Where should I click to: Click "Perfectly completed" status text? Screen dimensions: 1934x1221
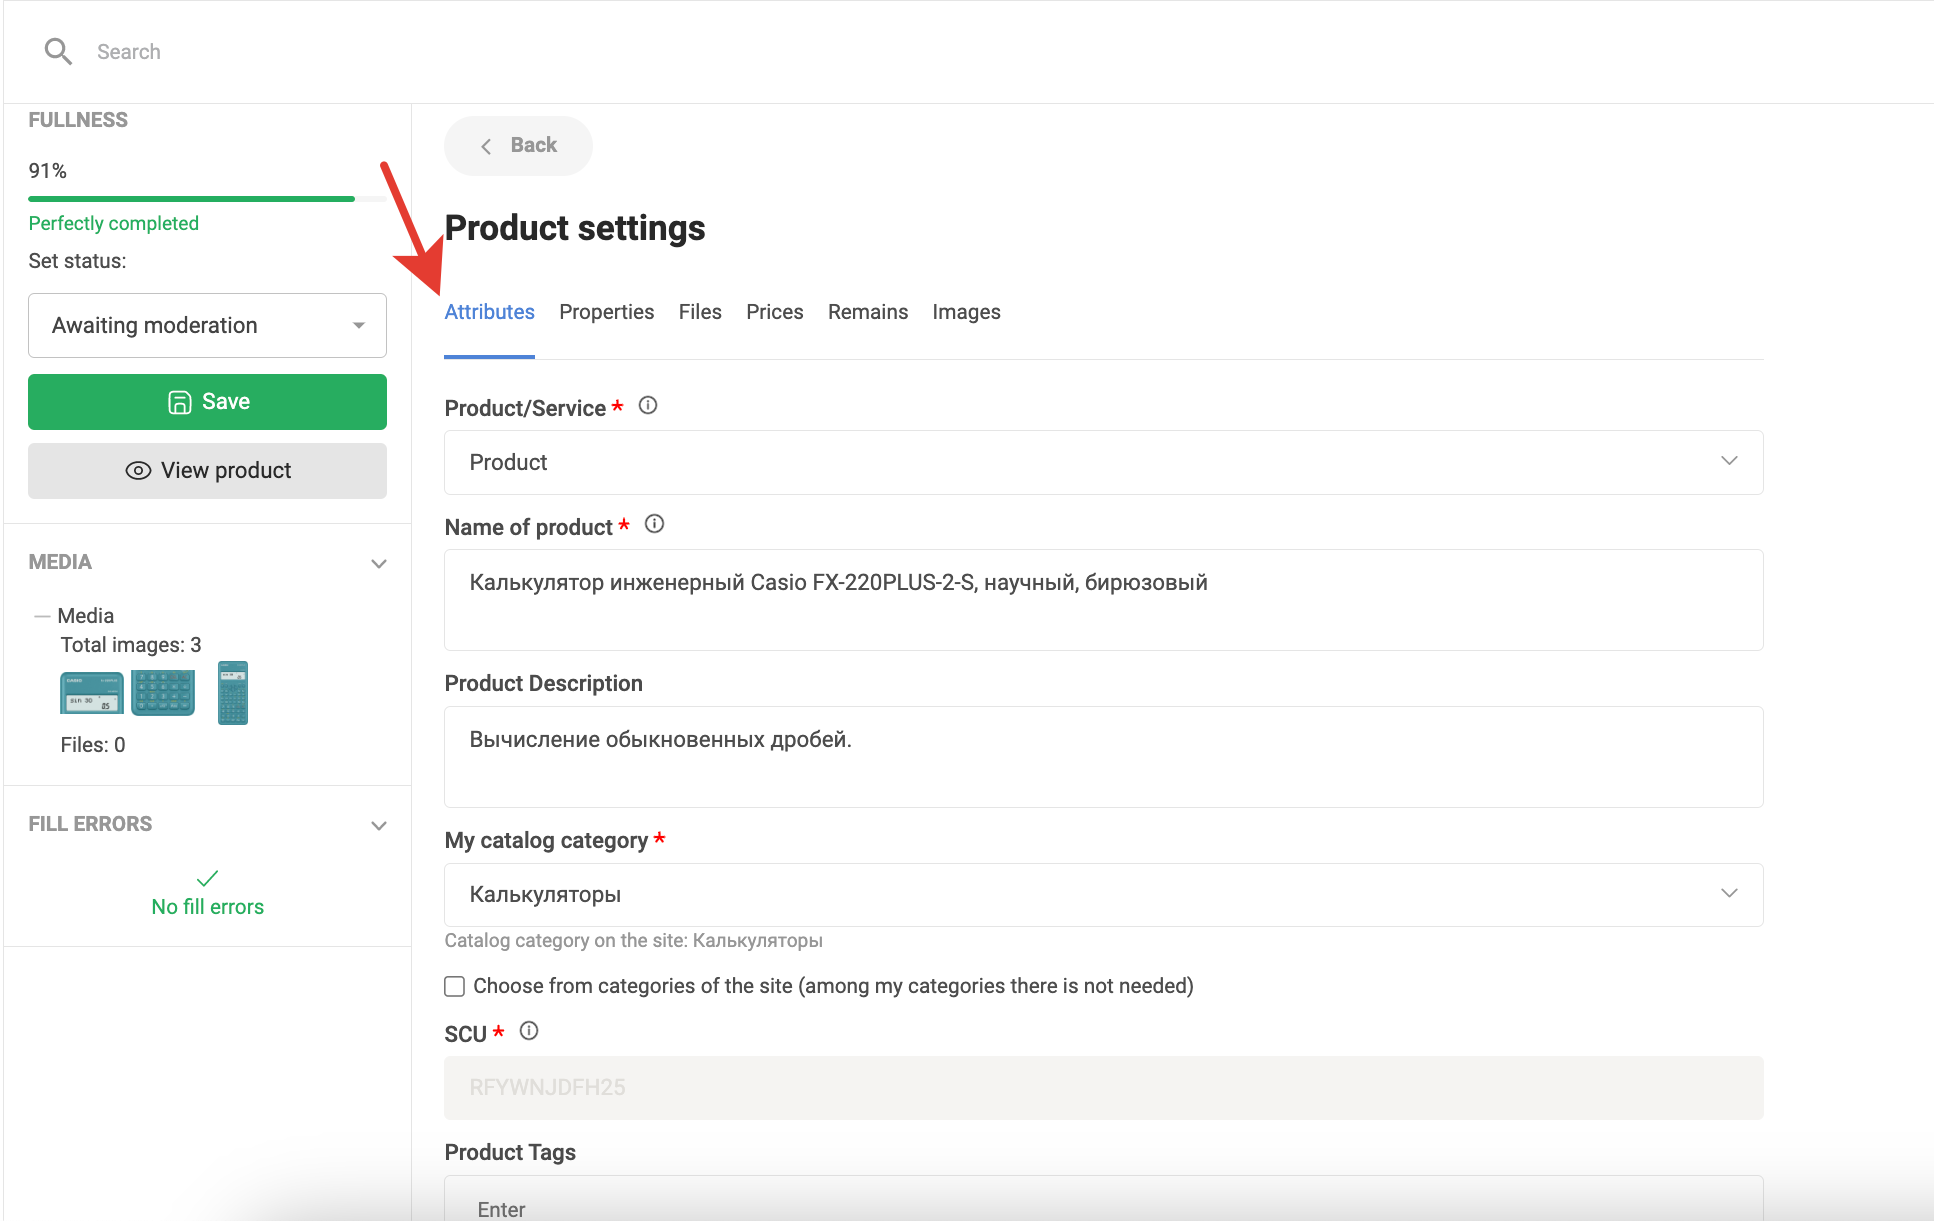point(114,223)
